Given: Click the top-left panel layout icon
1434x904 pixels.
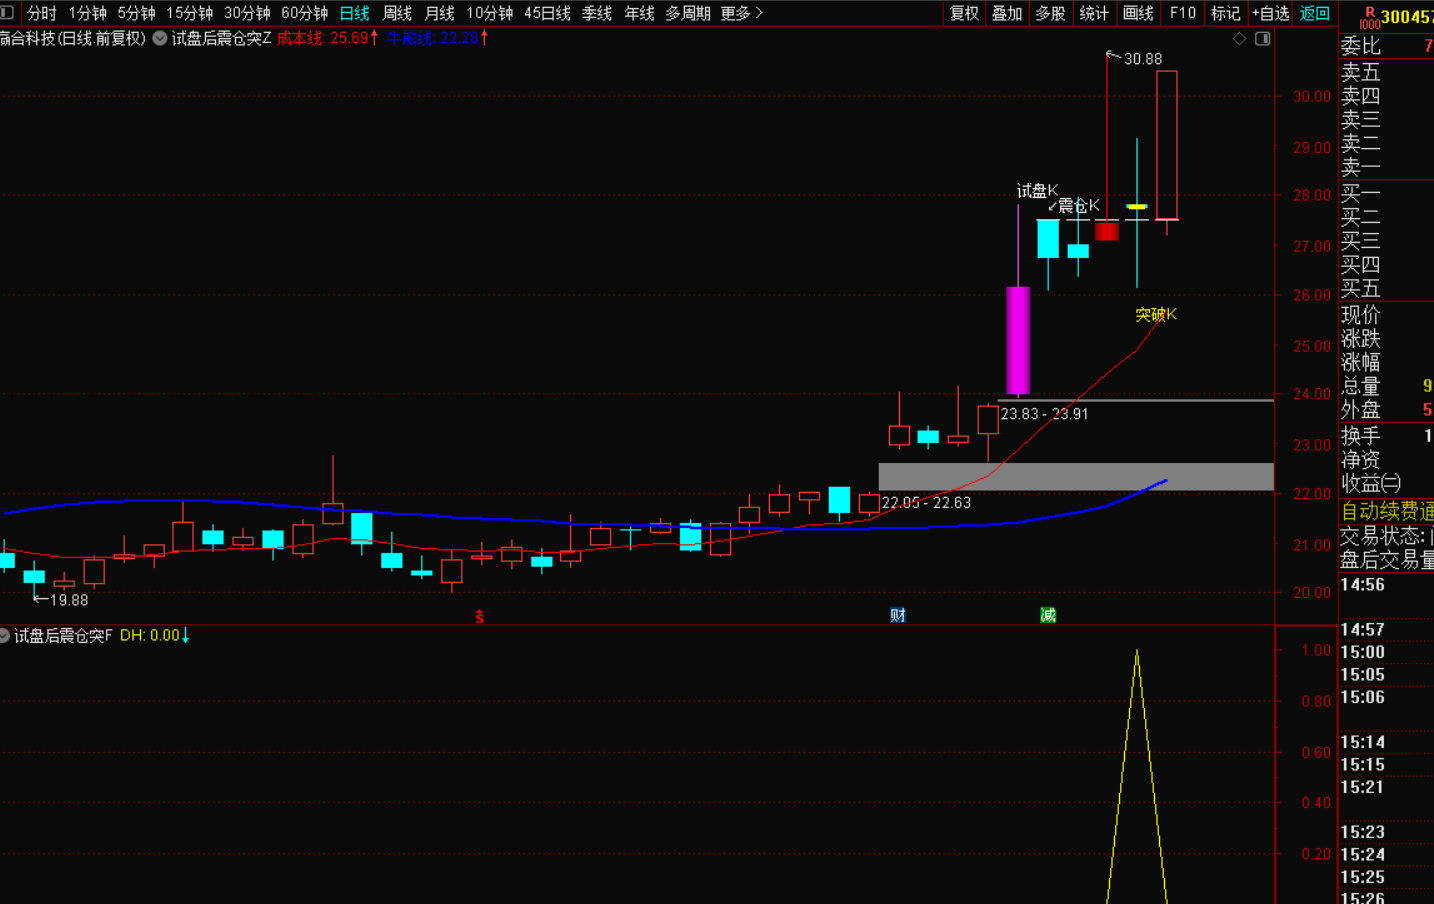Looking at the screenshot, I should tap(7, 13).
